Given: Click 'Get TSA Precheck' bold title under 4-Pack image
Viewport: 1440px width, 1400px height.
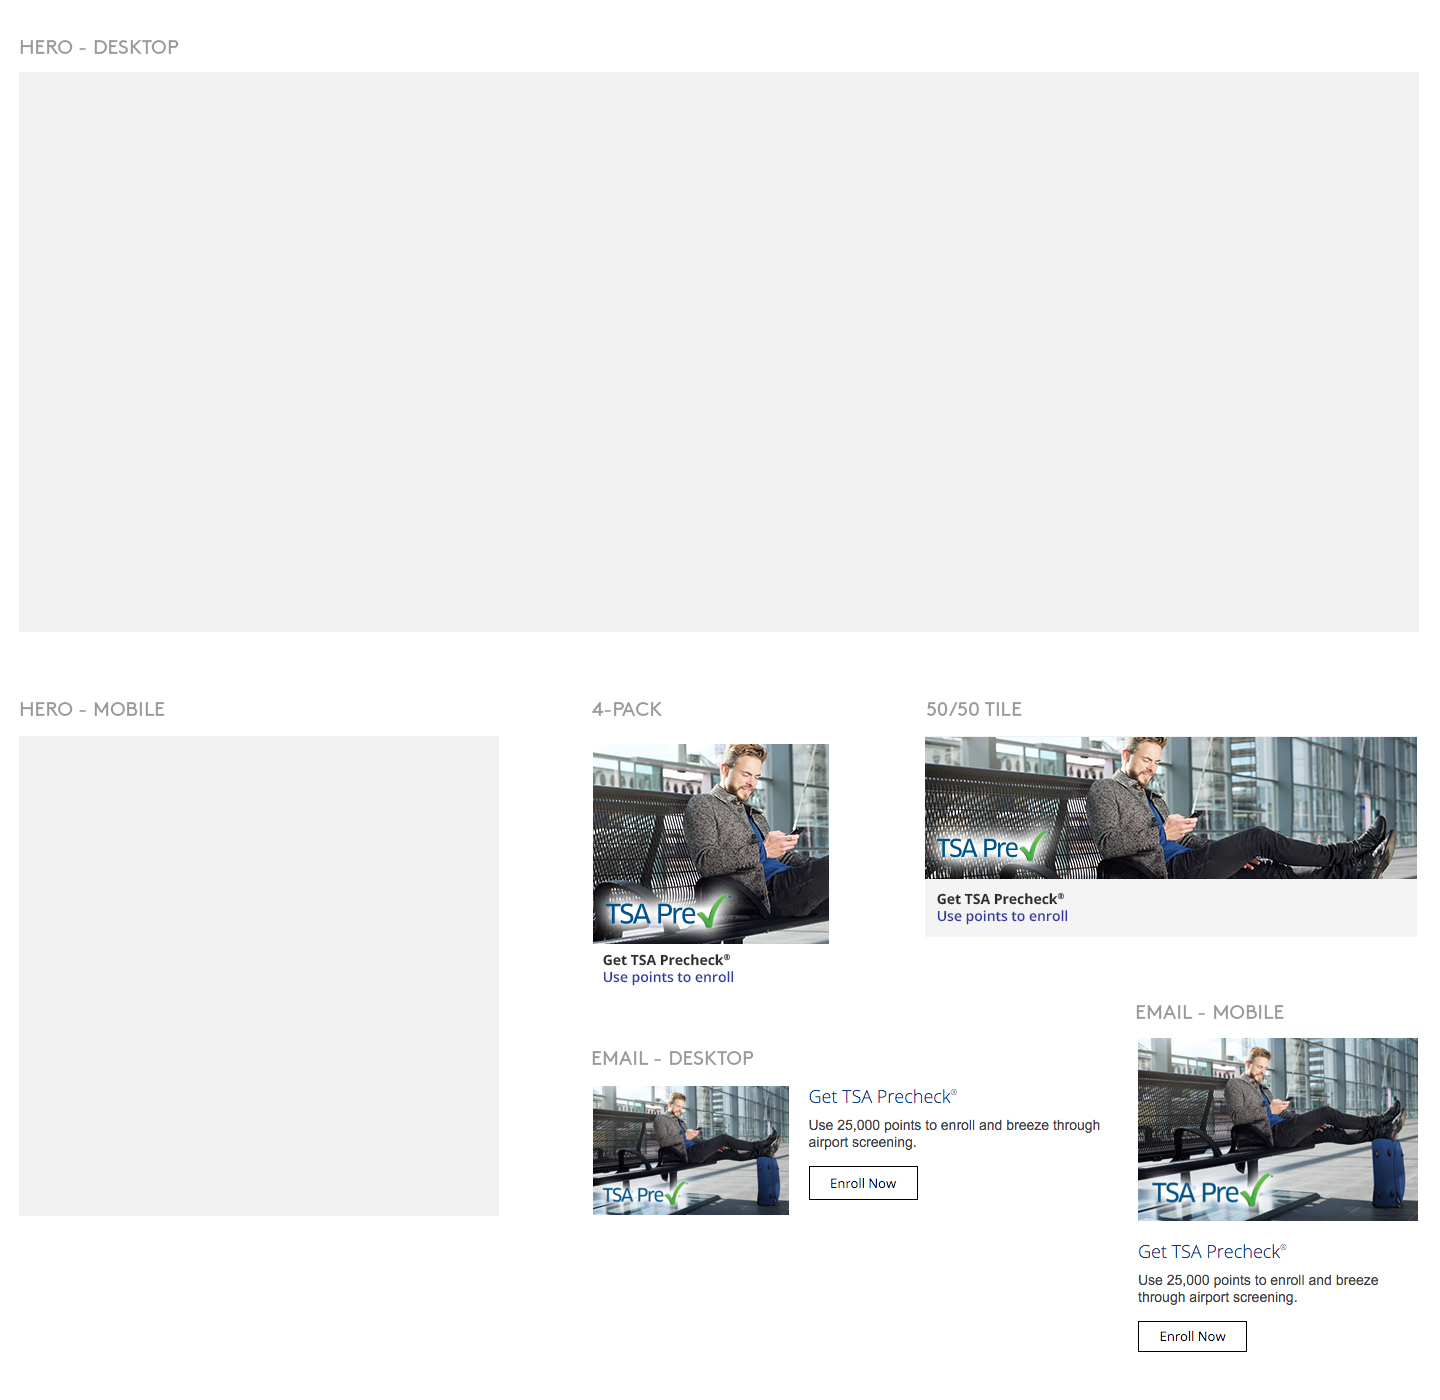Looking at the screenshot, I should tap(666, 960).
